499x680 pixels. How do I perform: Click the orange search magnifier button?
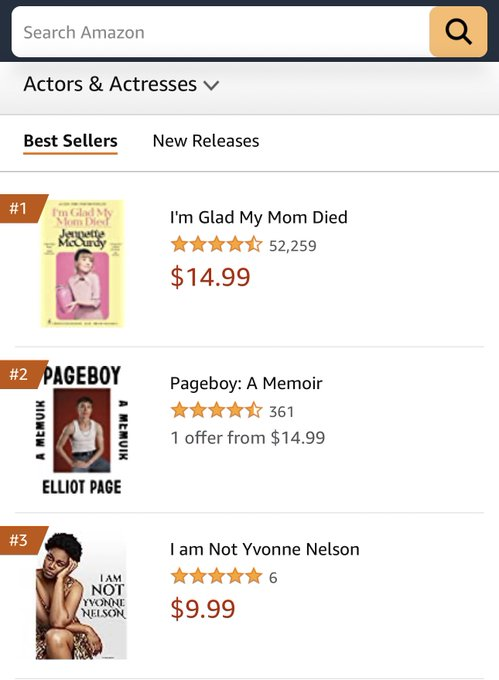pos(458,32)
